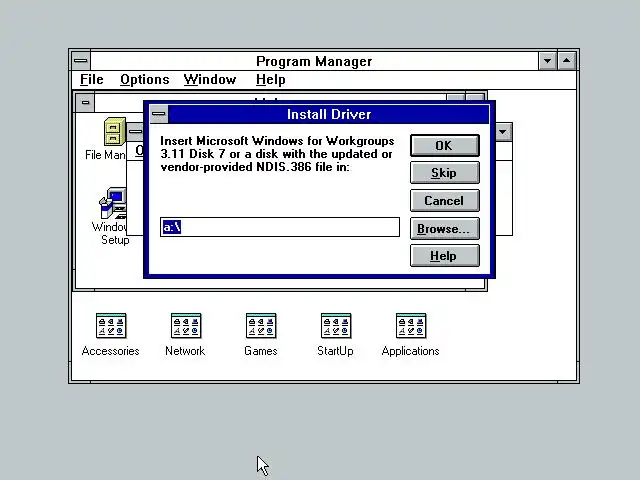640x480 pixels.
Task: Click the Applications group label
Action: [411, 351]
